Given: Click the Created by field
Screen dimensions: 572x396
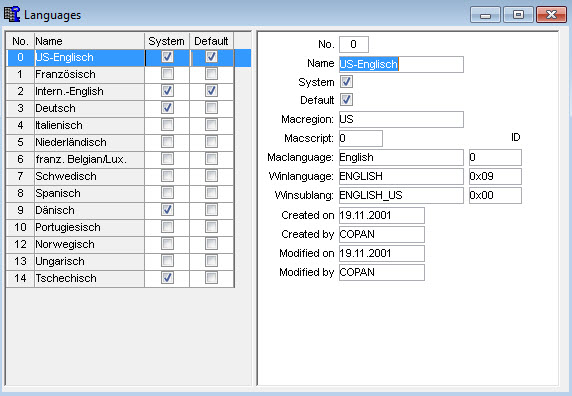Looking at the screenshot, I should (382, 234).
